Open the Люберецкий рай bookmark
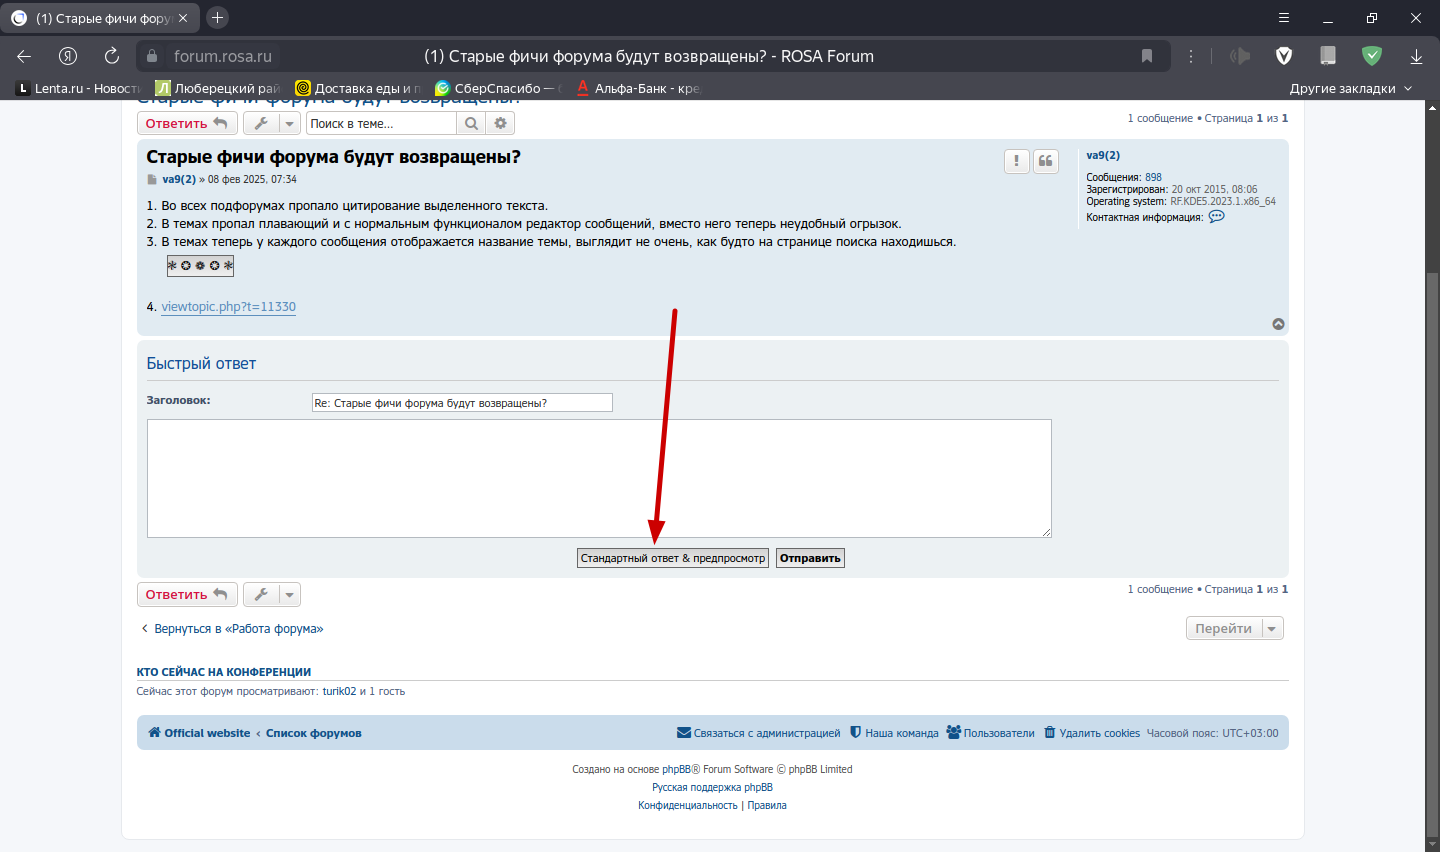 [218, 88]
